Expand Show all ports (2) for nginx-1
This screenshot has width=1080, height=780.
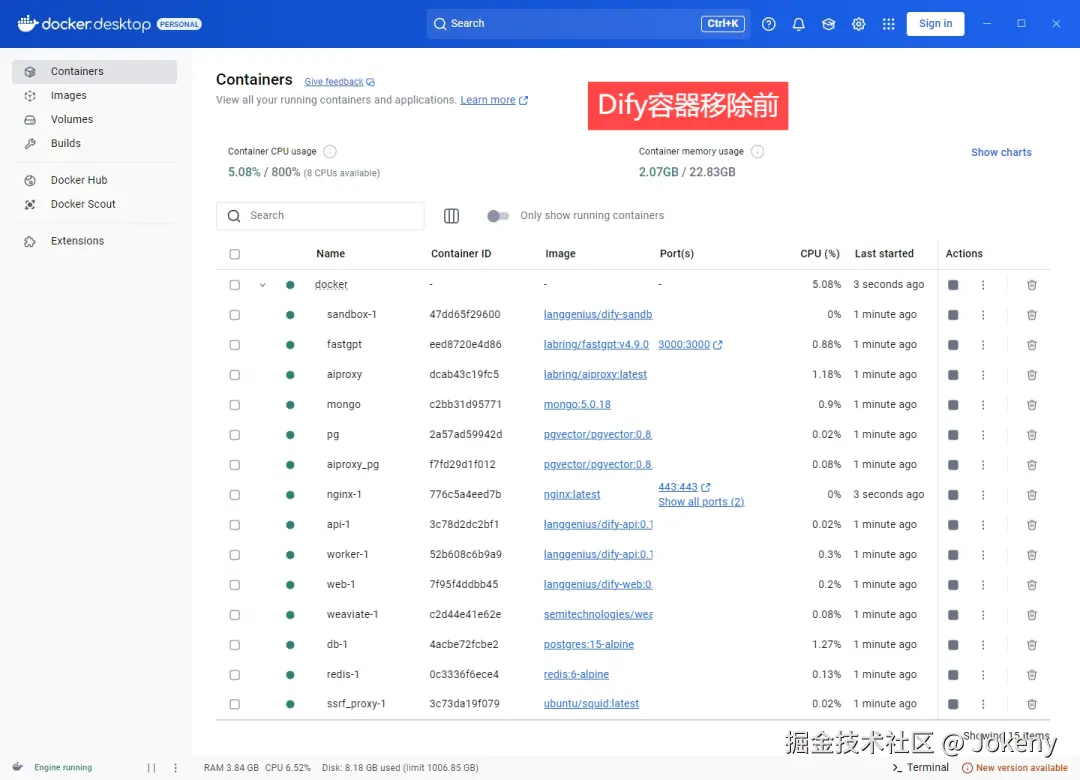[x=700, y=502]
